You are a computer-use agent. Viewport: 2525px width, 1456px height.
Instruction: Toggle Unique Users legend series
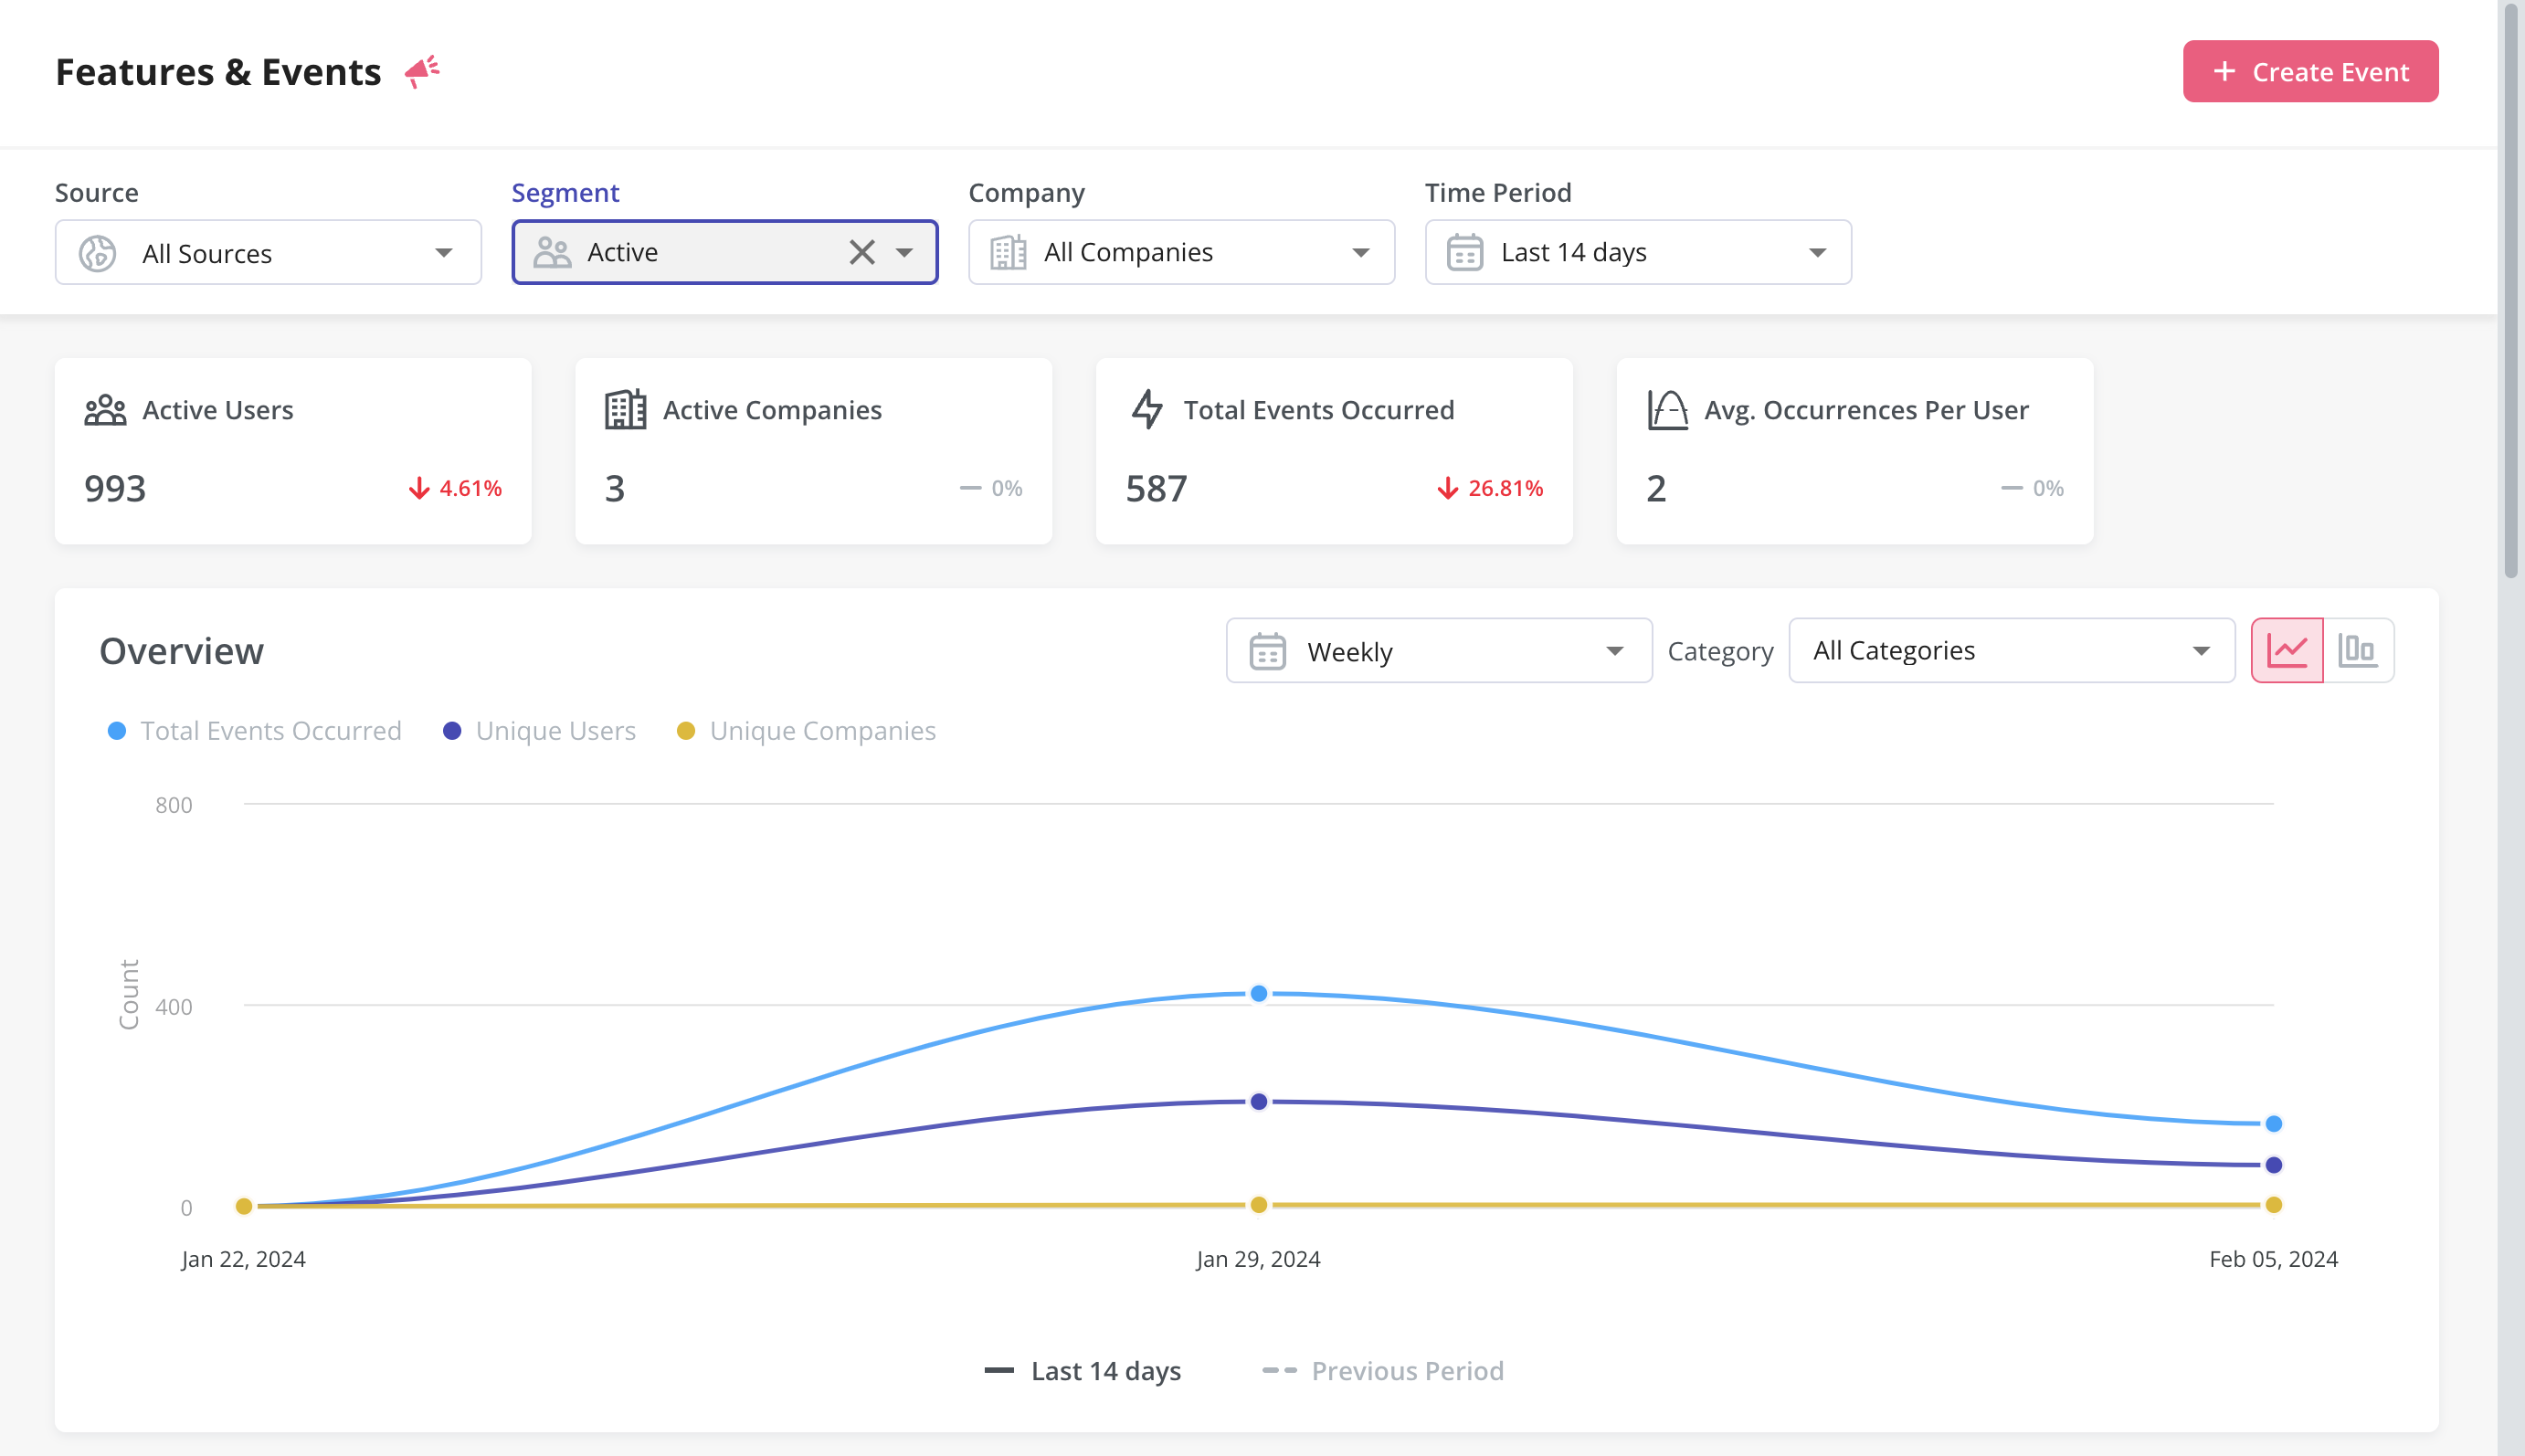[539, 731]
